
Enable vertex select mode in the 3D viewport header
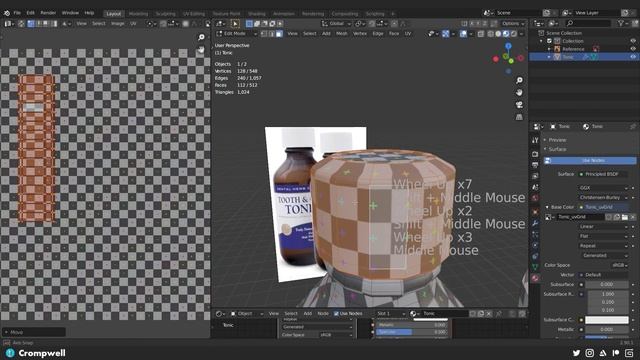click(264, 34)
